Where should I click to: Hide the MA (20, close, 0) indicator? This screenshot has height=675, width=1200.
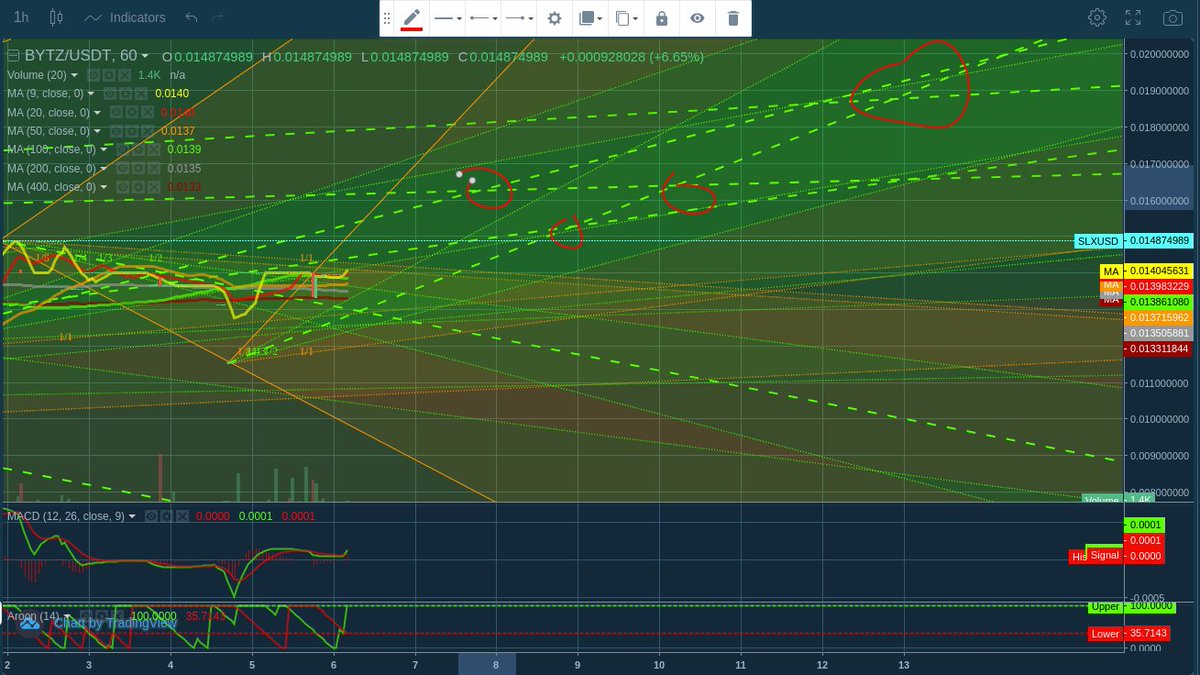point(116,112)
